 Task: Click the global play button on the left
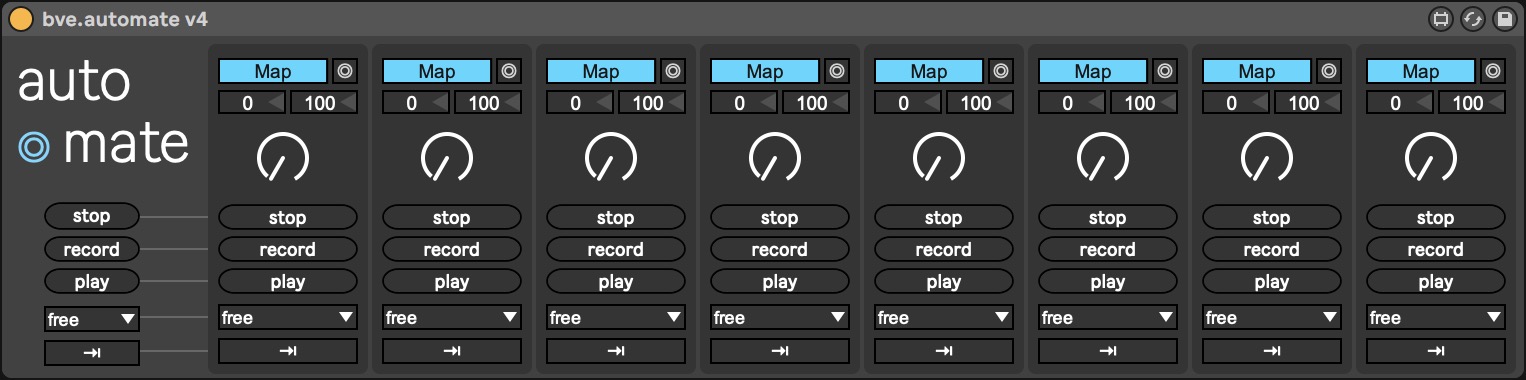(x=91, y=281)
